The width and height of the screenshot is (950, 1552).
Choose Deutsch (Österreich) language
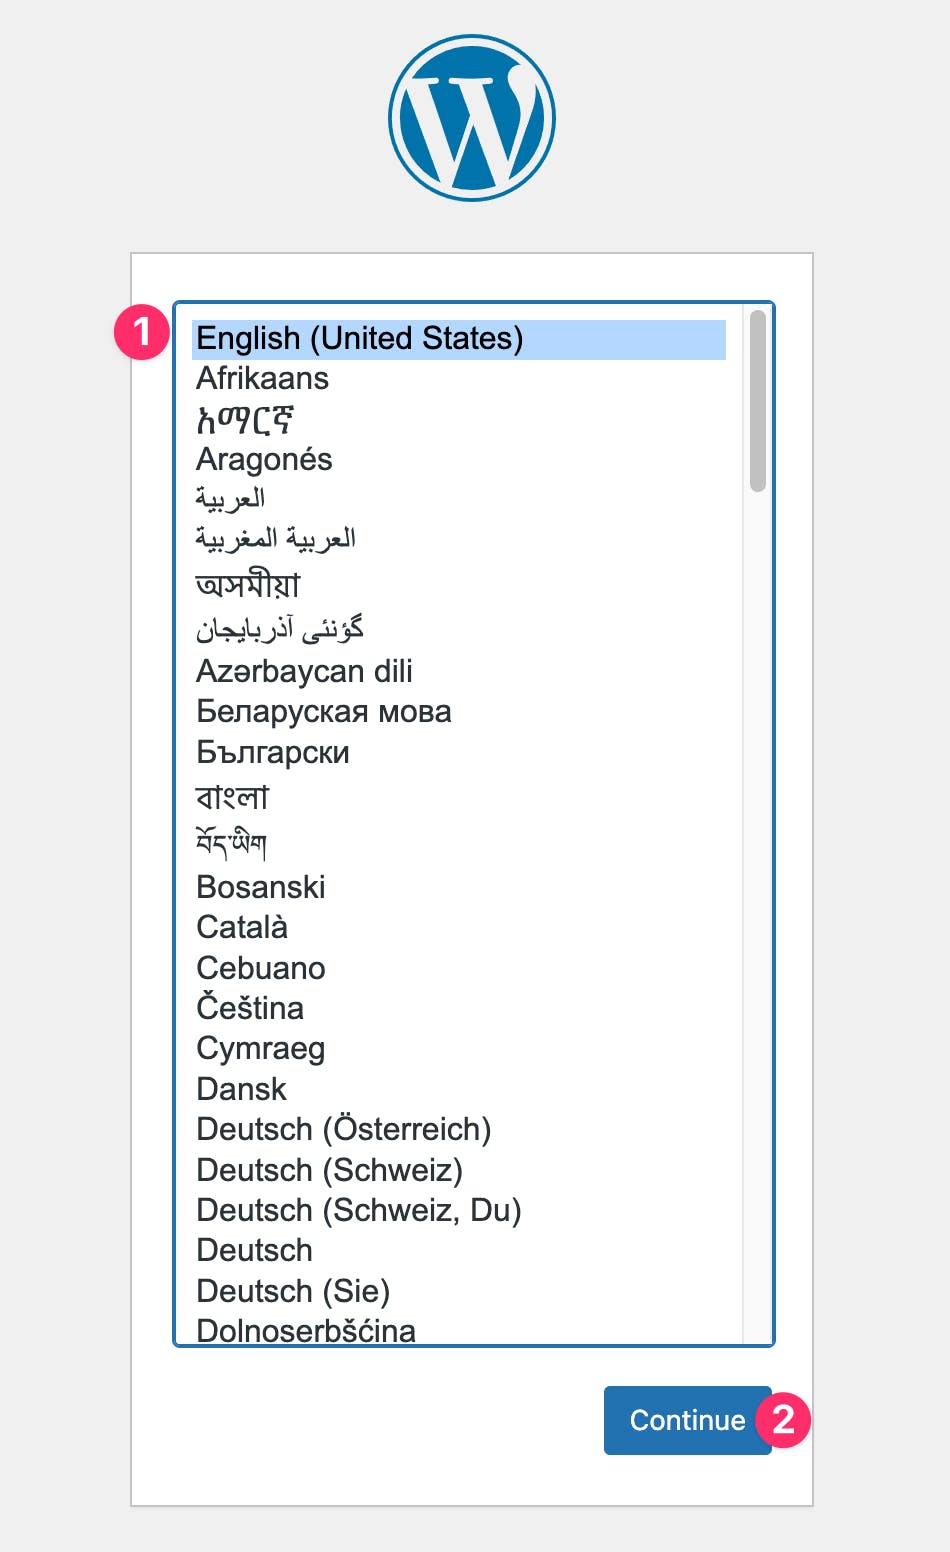tap(344, 1129)
